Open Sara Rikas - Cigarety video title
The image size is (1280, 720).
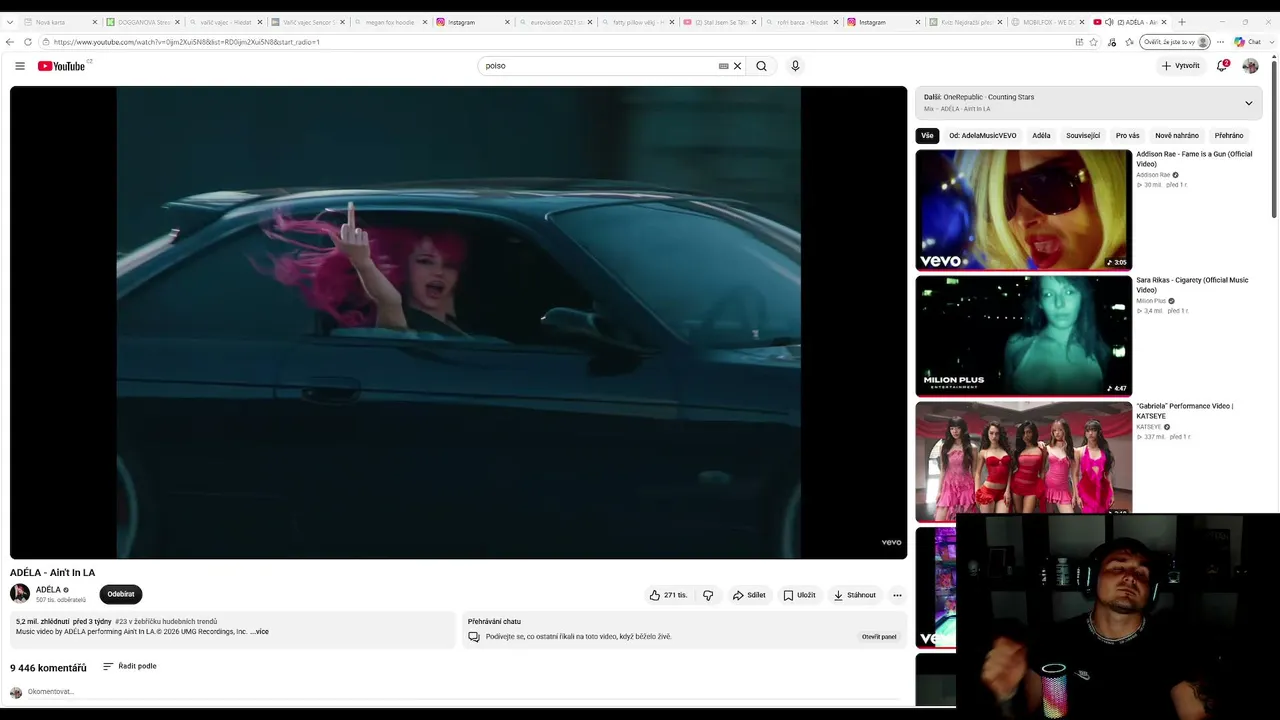[x=1192, y=285]
